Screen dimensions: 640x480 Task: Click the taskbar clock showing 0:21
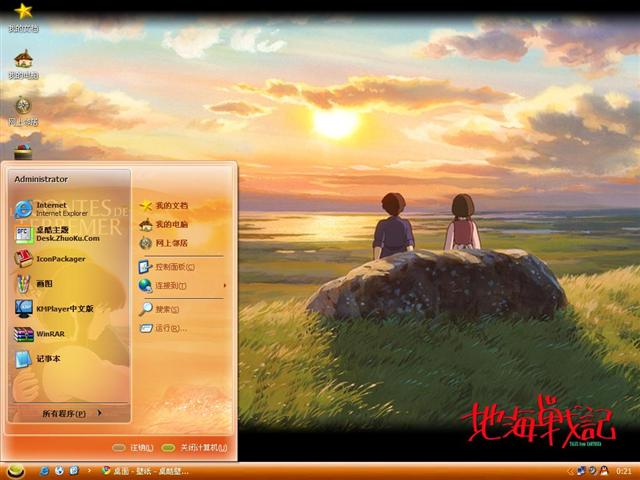624,471
